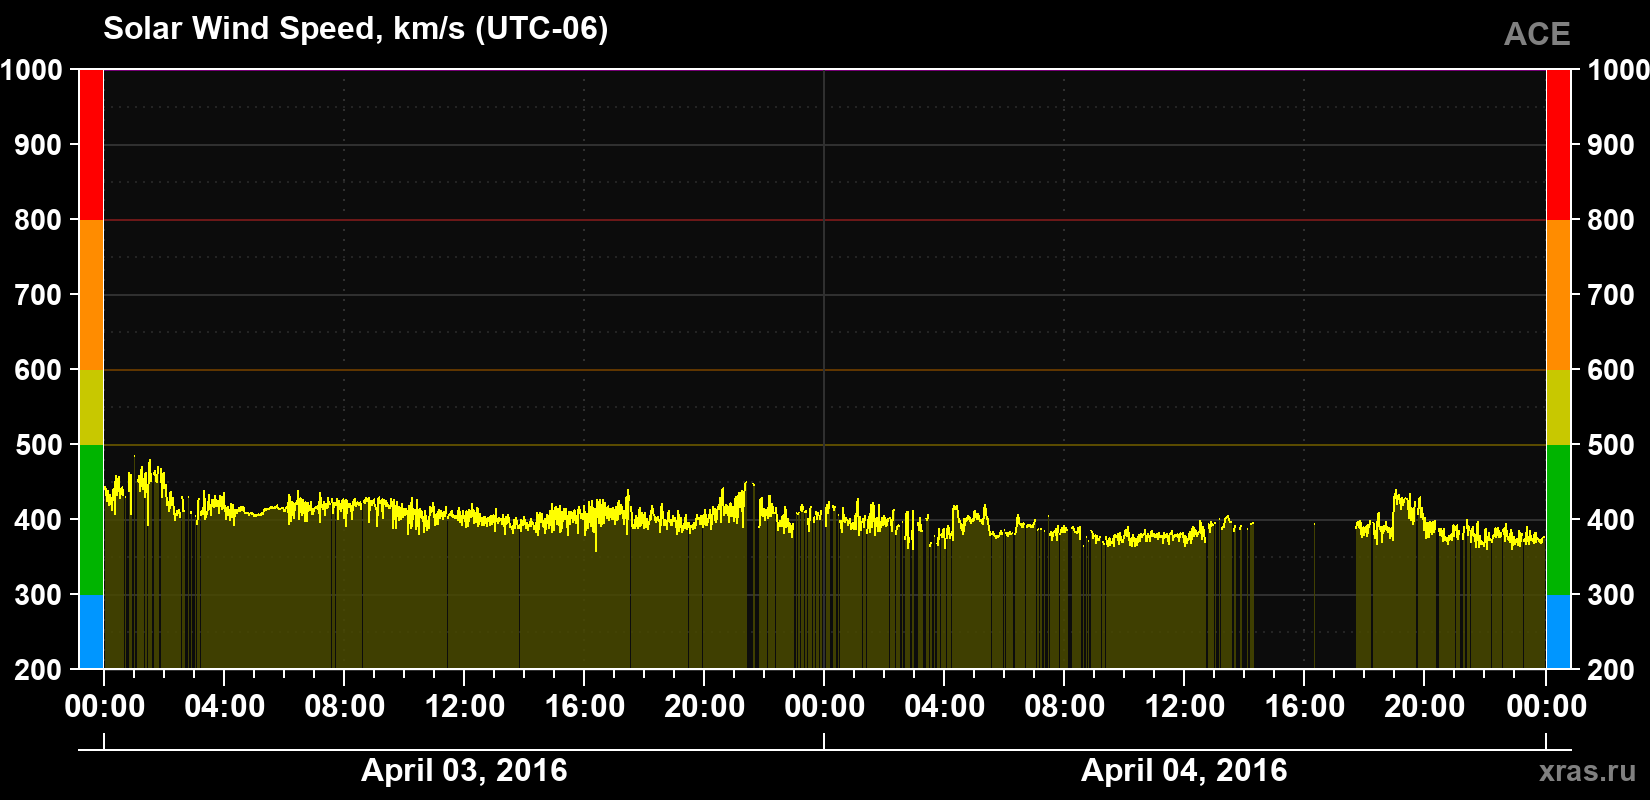The image size is (1650, 800).
Task: Click the isolated data spike at 16:00 April 04
Action: (x=1314, y=595)
